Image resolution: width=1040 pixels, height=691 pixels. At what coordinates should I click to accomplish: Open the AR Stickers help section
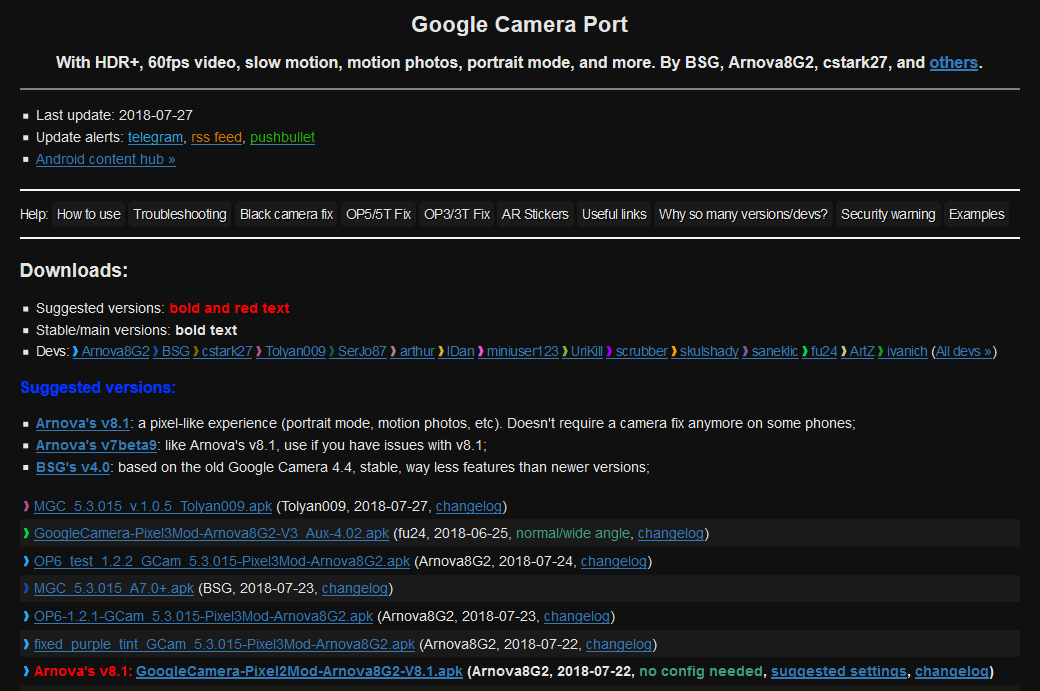[535, 214]
